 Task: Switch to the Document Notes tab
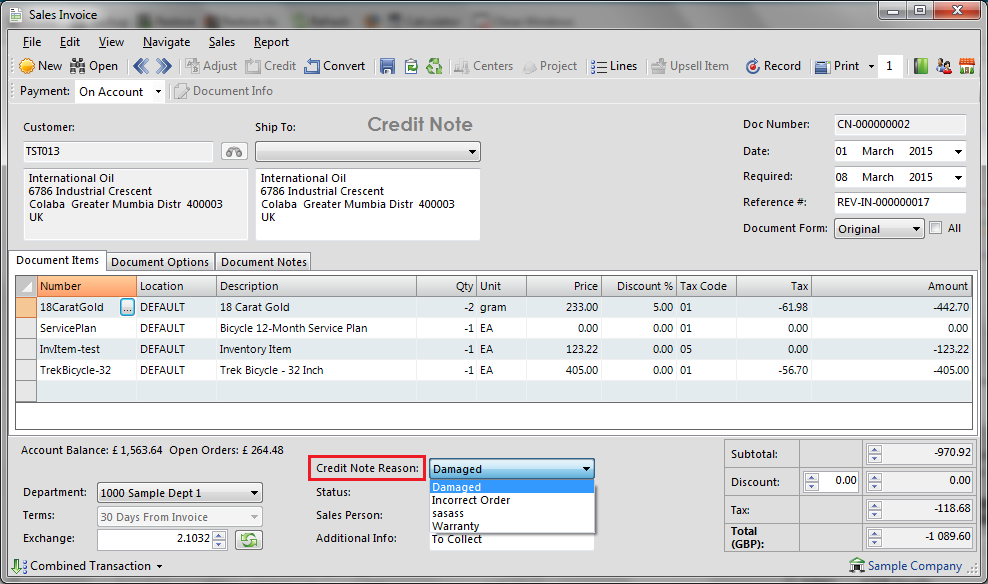tap(264, 262)
